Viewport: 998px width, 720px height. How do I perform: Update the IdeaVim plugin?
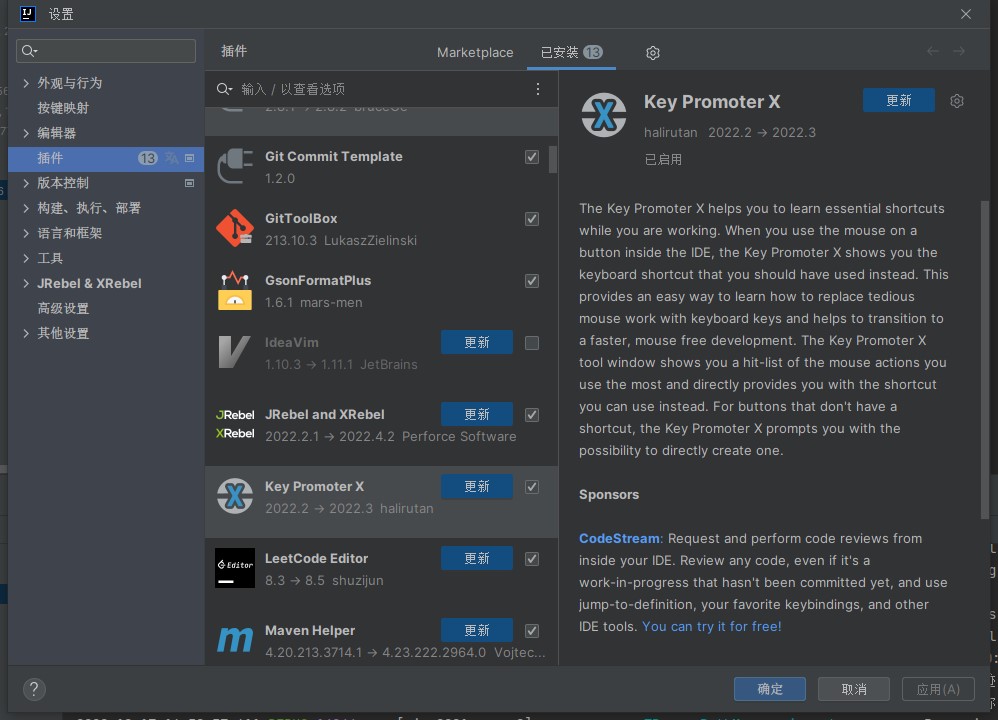(x=477, y=342)
